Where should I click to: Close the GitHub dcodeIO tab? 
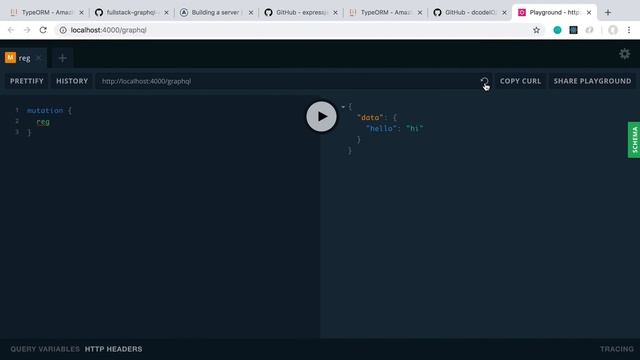504,13
